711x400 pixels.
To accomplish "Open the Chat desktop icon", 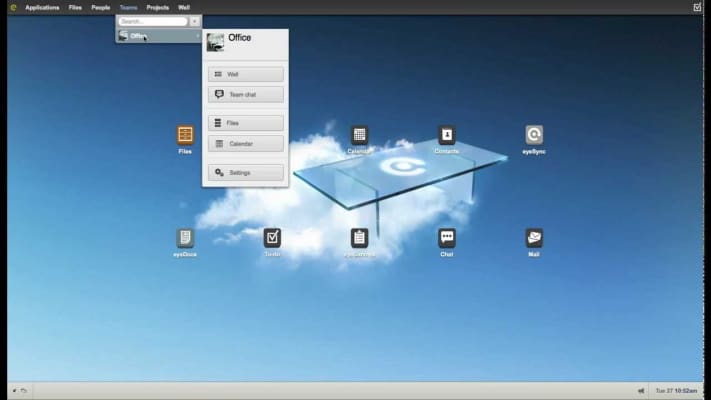I will tap(447, 238).
